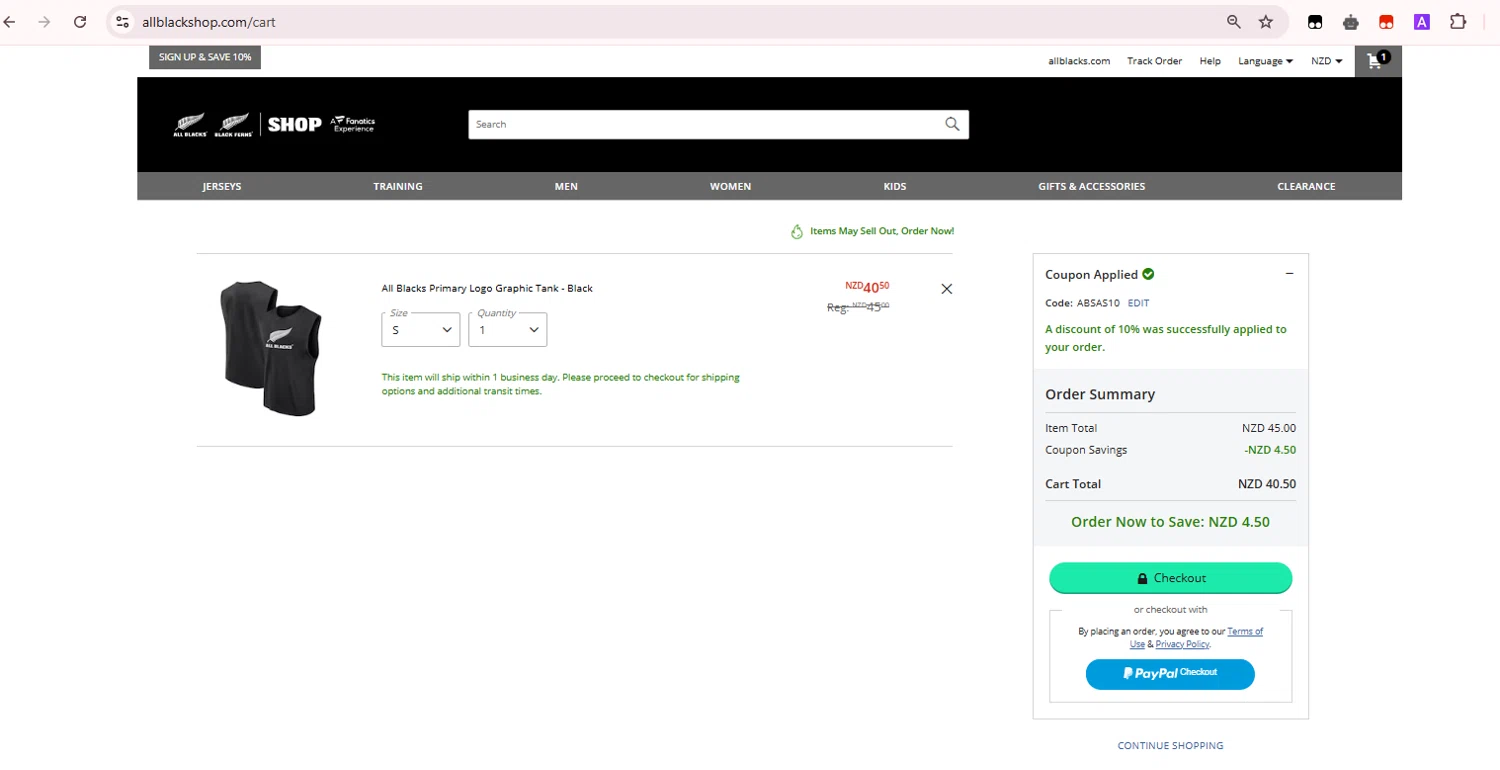
Task: Click the coupon code ABSAS10 text
Action: 1098,303
